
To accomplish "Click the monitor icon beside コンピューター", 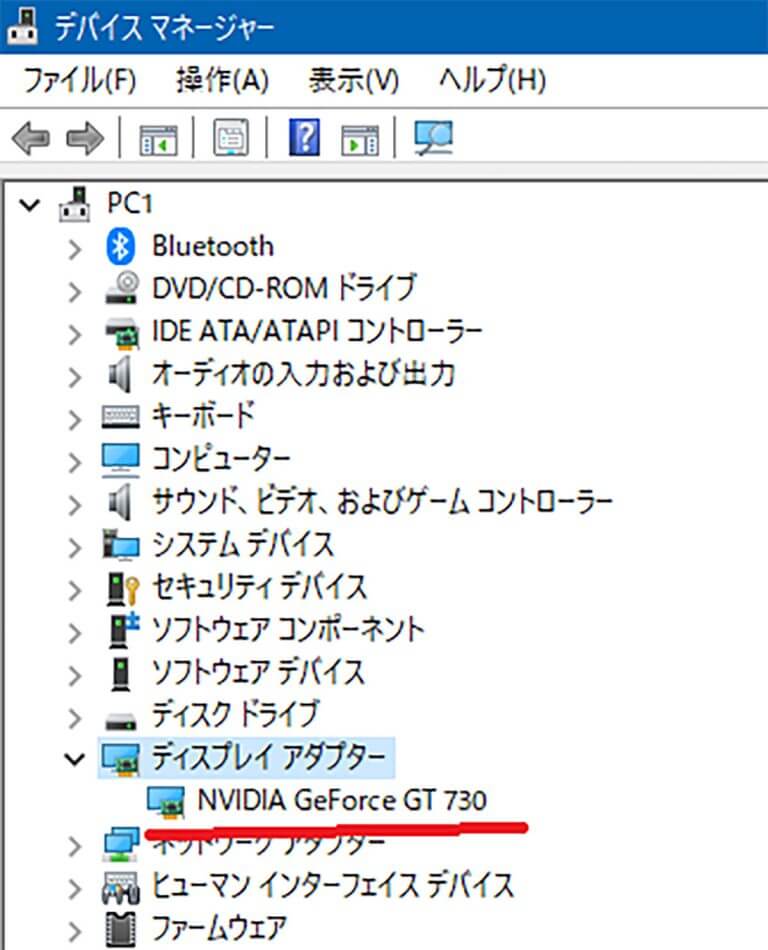I will [x=121, y=460].
